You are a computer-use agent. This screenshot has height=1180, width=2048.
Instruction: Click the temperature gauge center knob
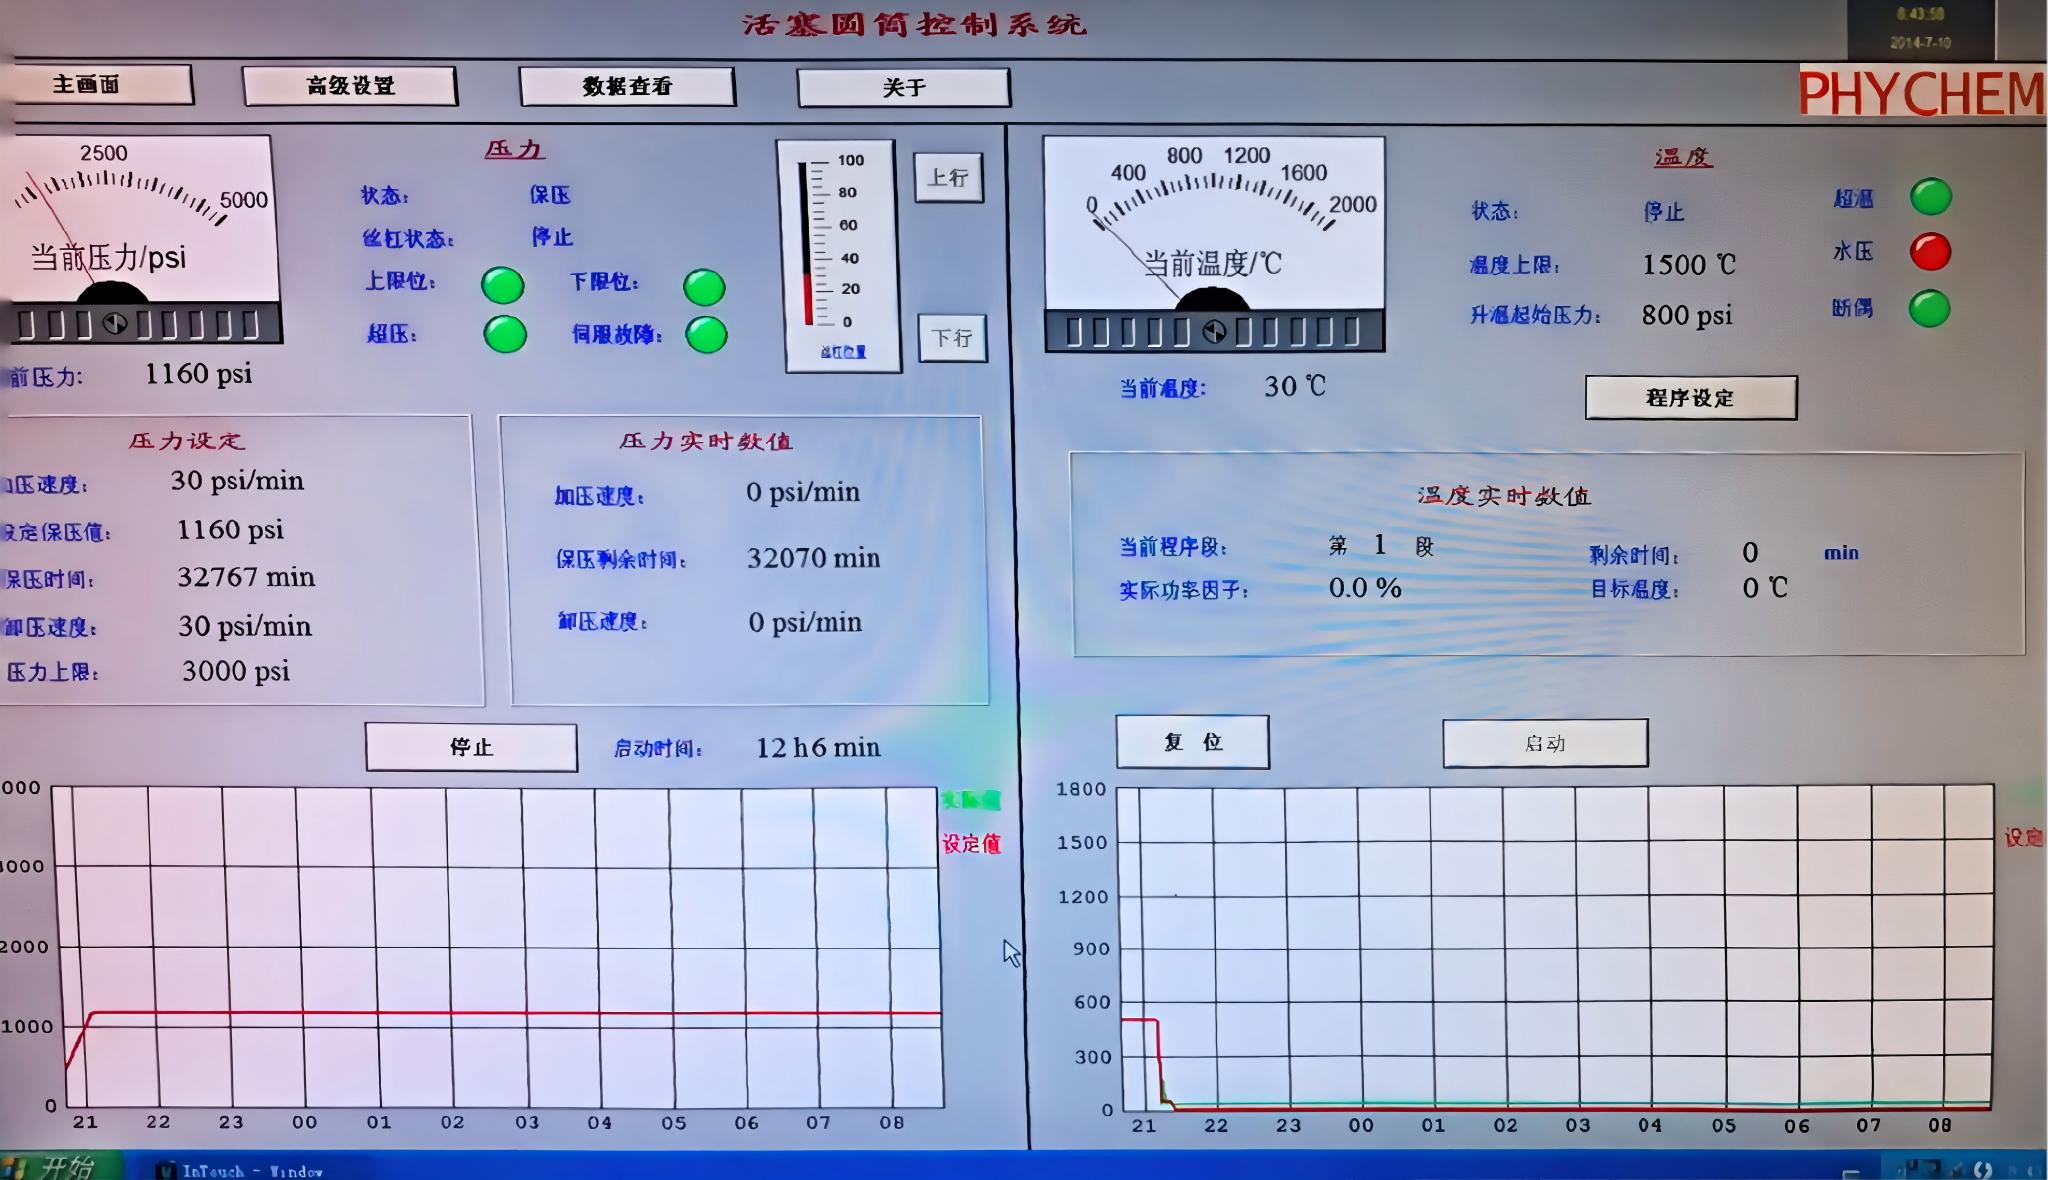(x=1214, y=332)
